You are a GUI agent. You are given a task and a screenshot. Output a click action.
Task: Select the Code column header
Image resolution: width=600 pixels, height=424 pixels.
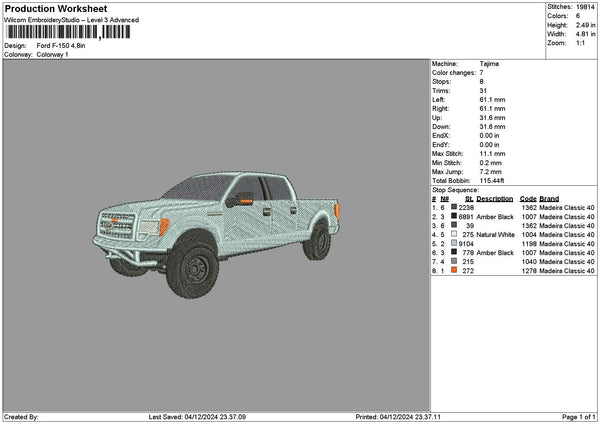point(528,199)
